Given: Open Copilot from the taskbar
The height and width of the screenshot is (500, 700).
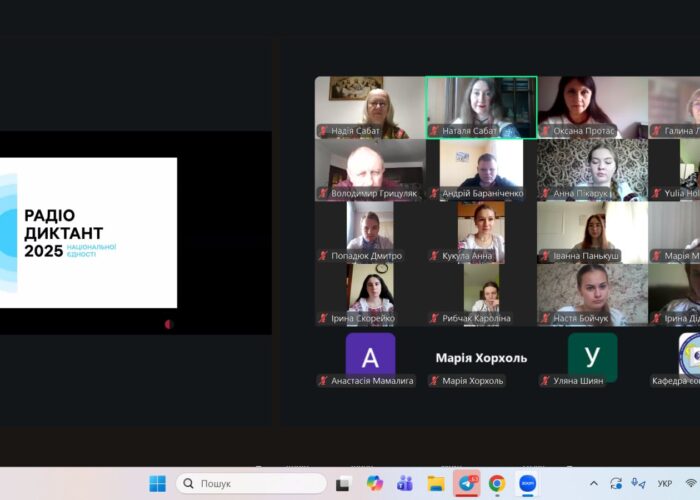Looking at the screenshot, I should tap(374, 483).
